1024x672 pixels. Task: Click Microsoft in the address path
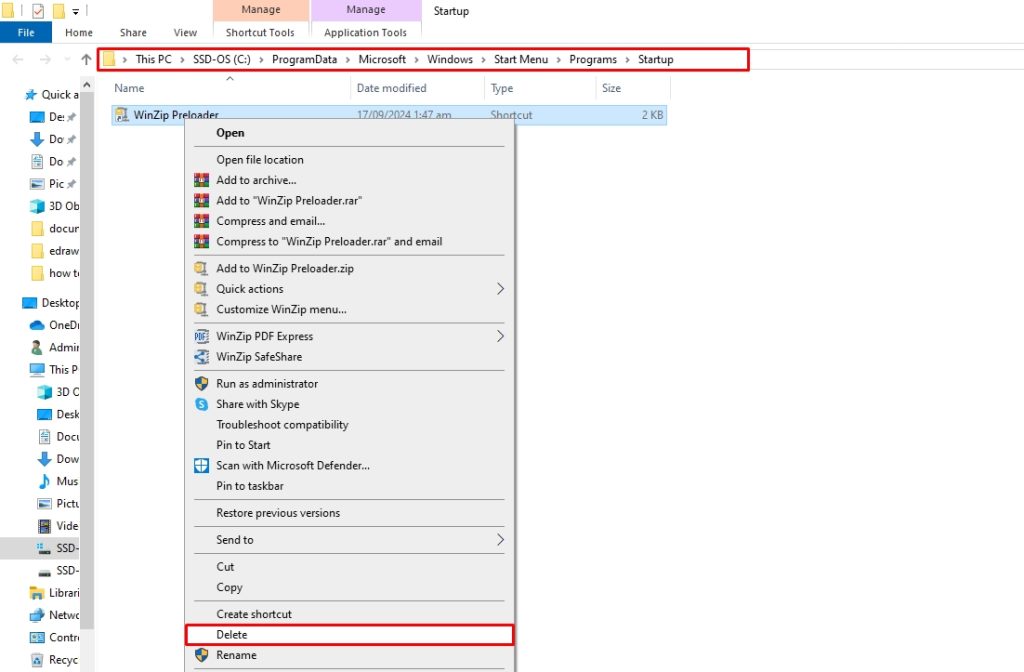coord(382,59)
